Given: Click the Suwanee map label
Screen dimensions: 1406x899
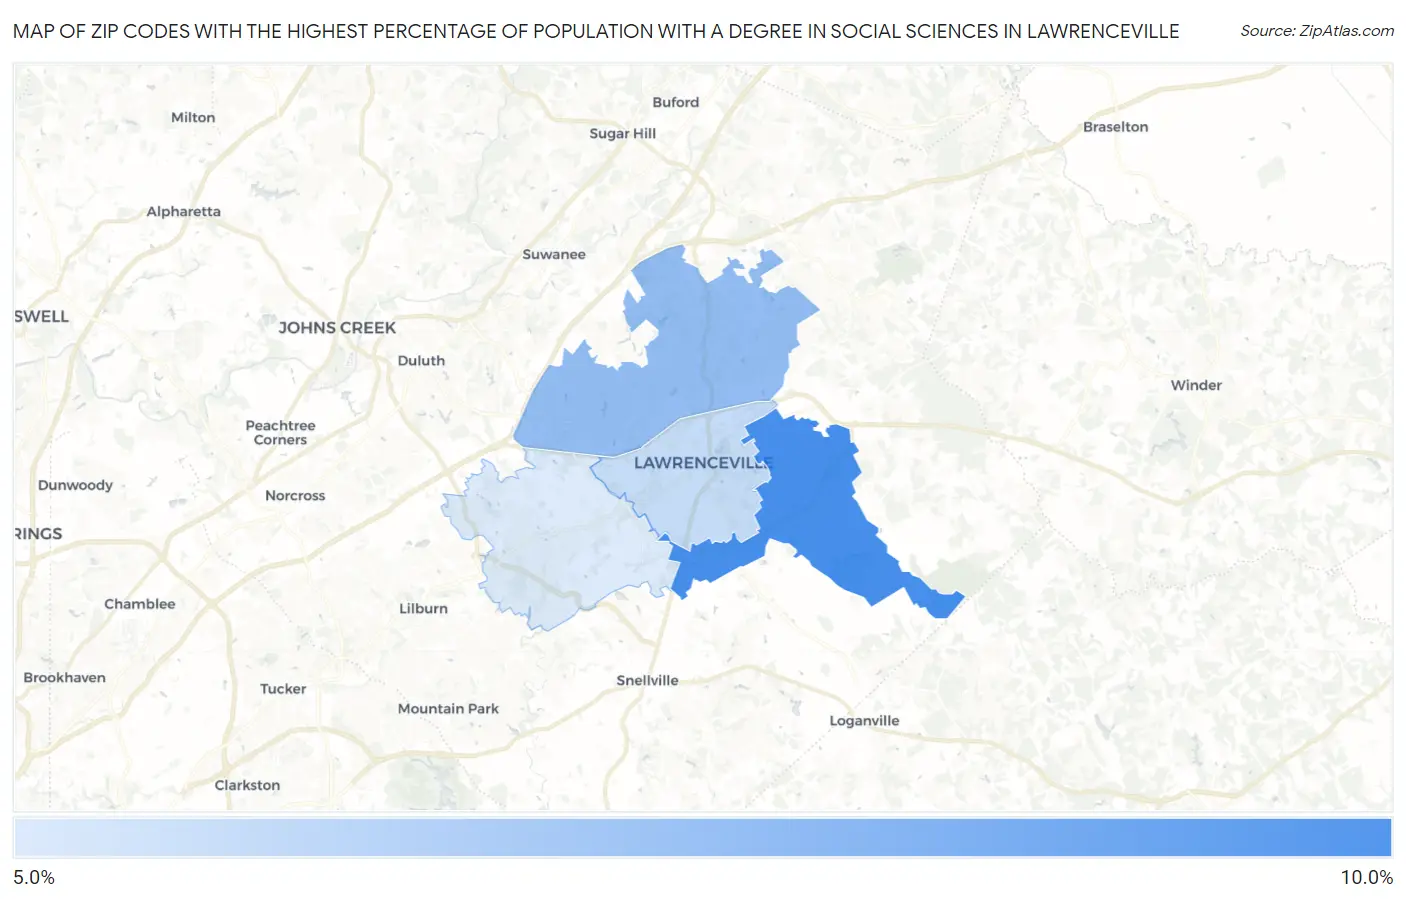Looking at the screenshot, I should coord(554,254).
